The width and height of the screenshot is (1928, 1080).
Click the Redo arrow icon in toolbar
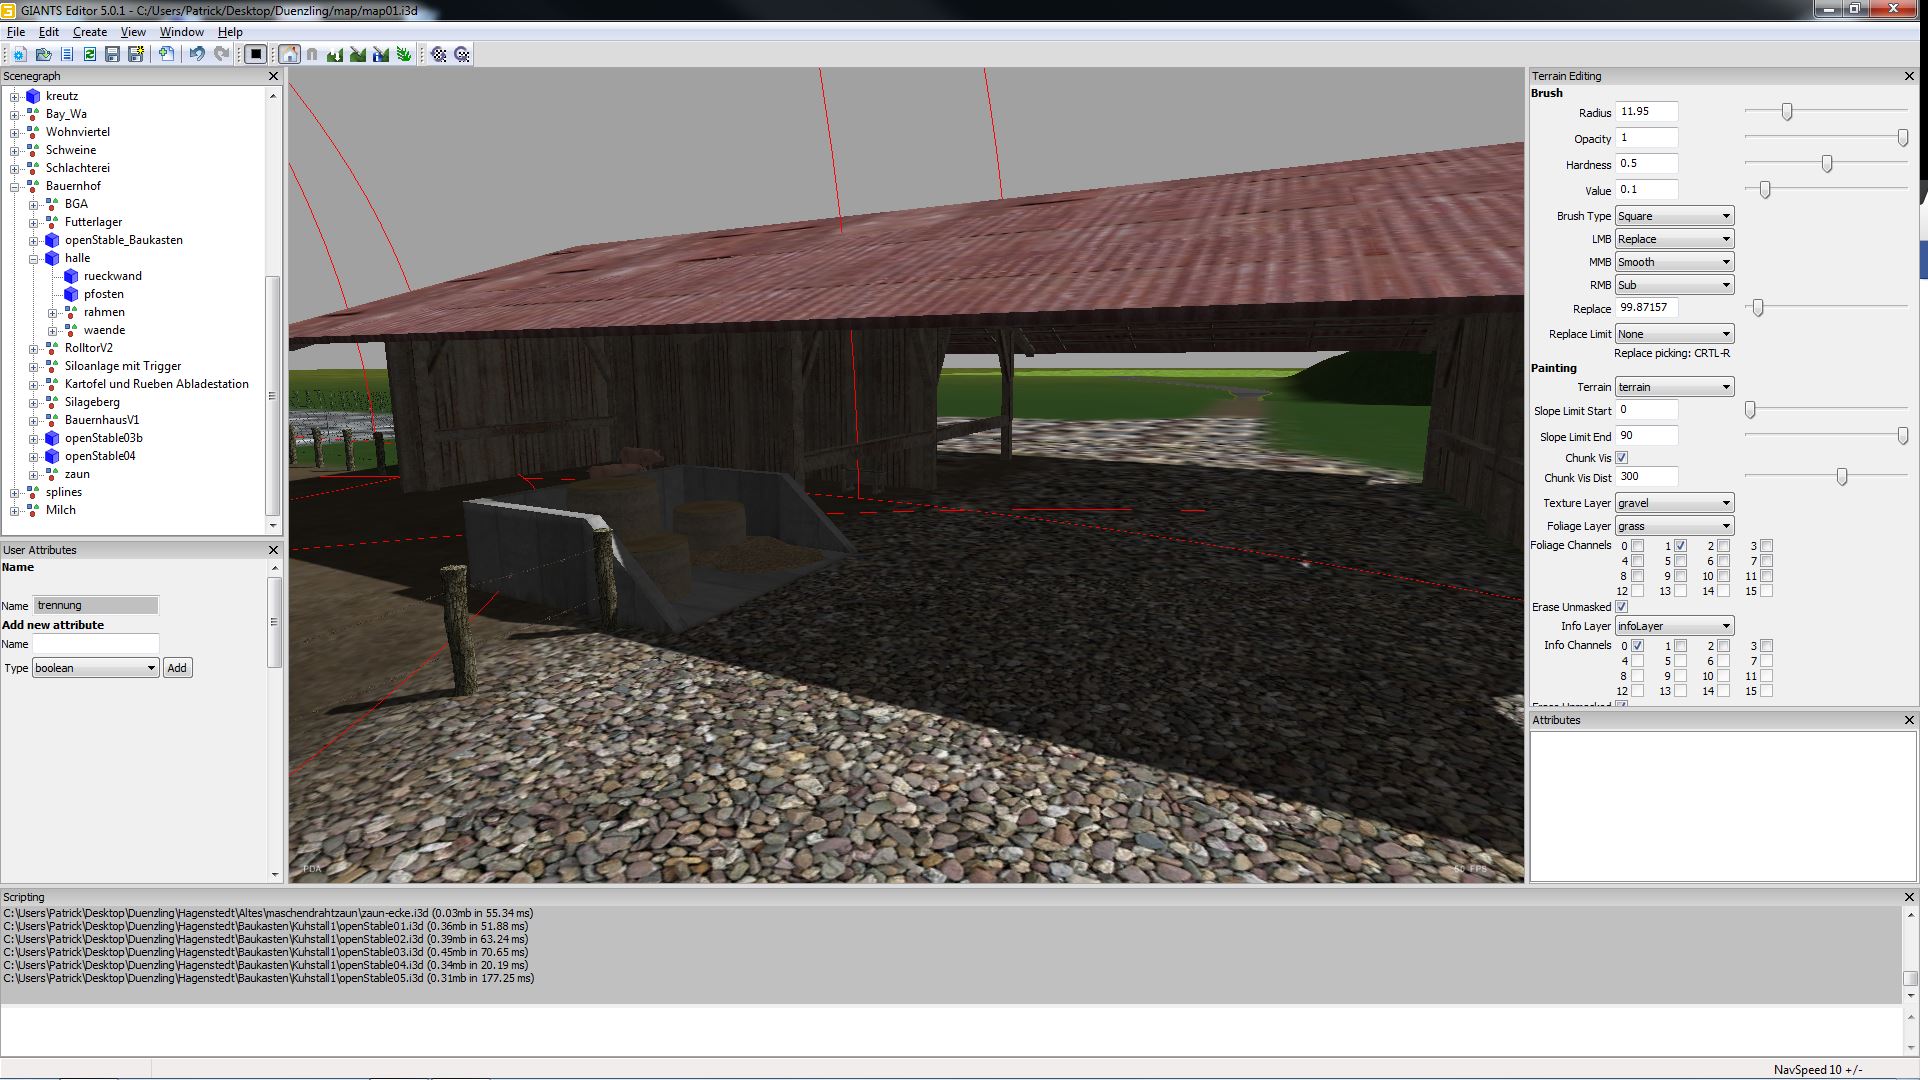(221, 54)
